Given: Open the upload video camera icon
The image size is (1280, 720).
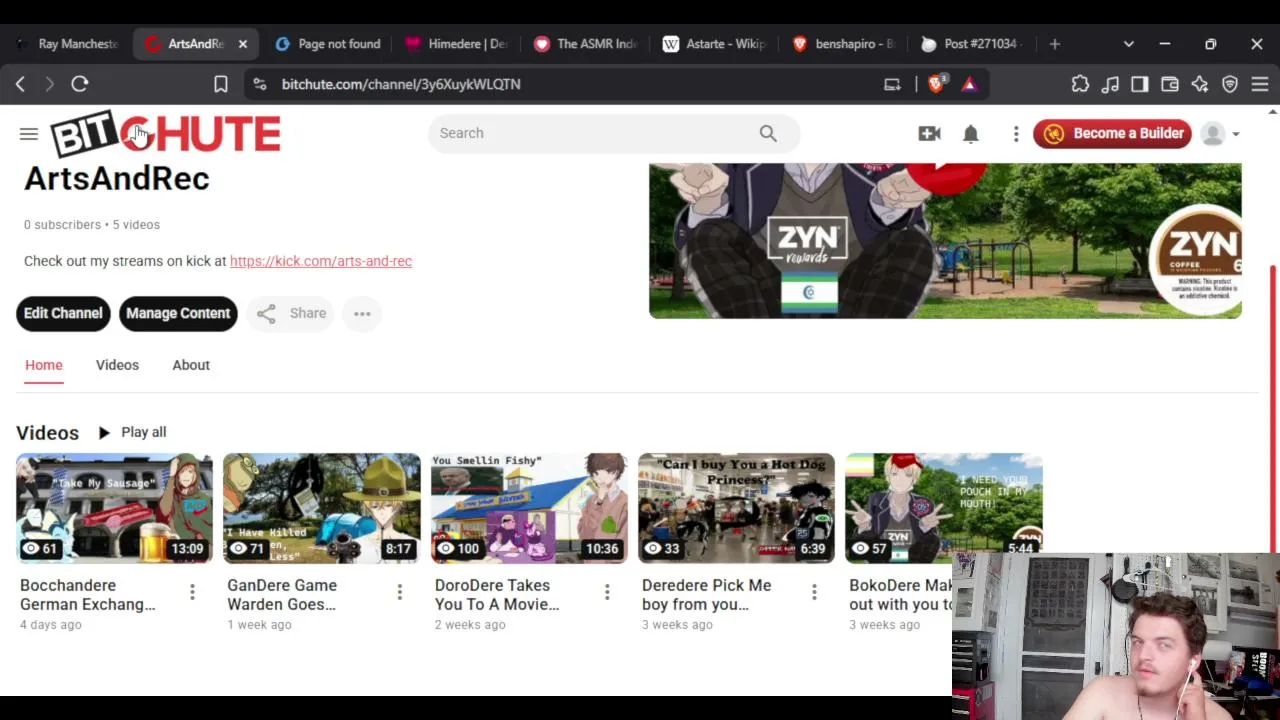Looking at the screenshot, I should 930,133.
